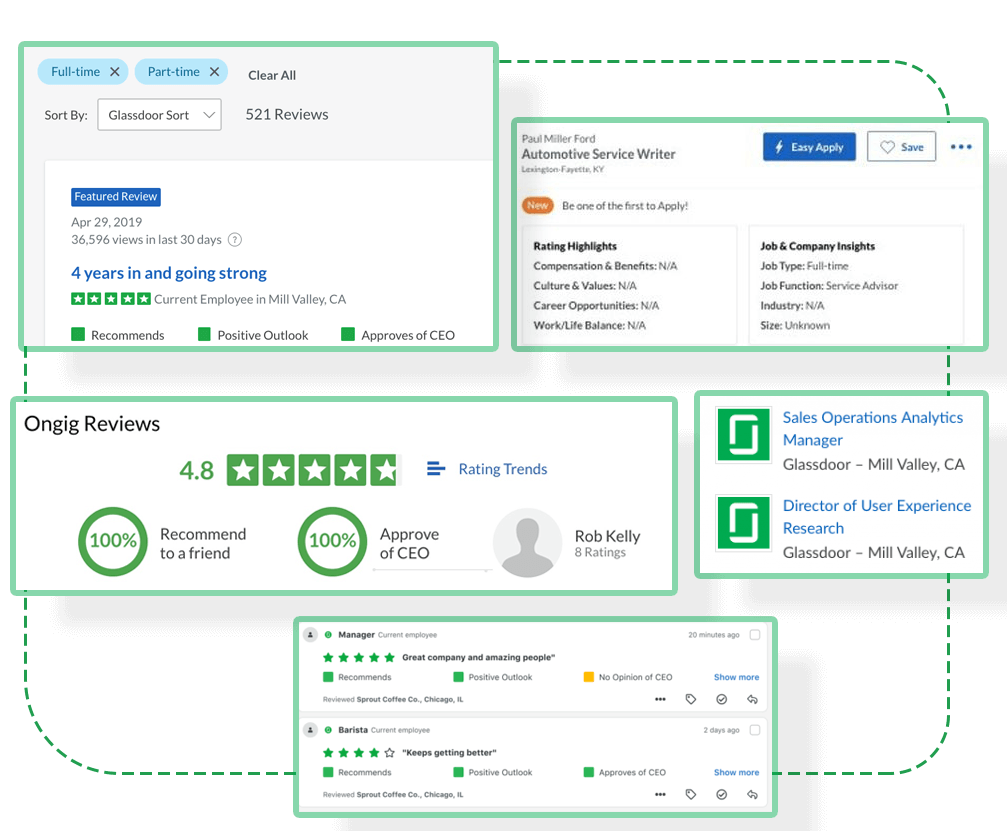Open the Glassdoor Sort dropdown
The height and width of the screenshot is (831, 1007).
(x=159, y=115)
